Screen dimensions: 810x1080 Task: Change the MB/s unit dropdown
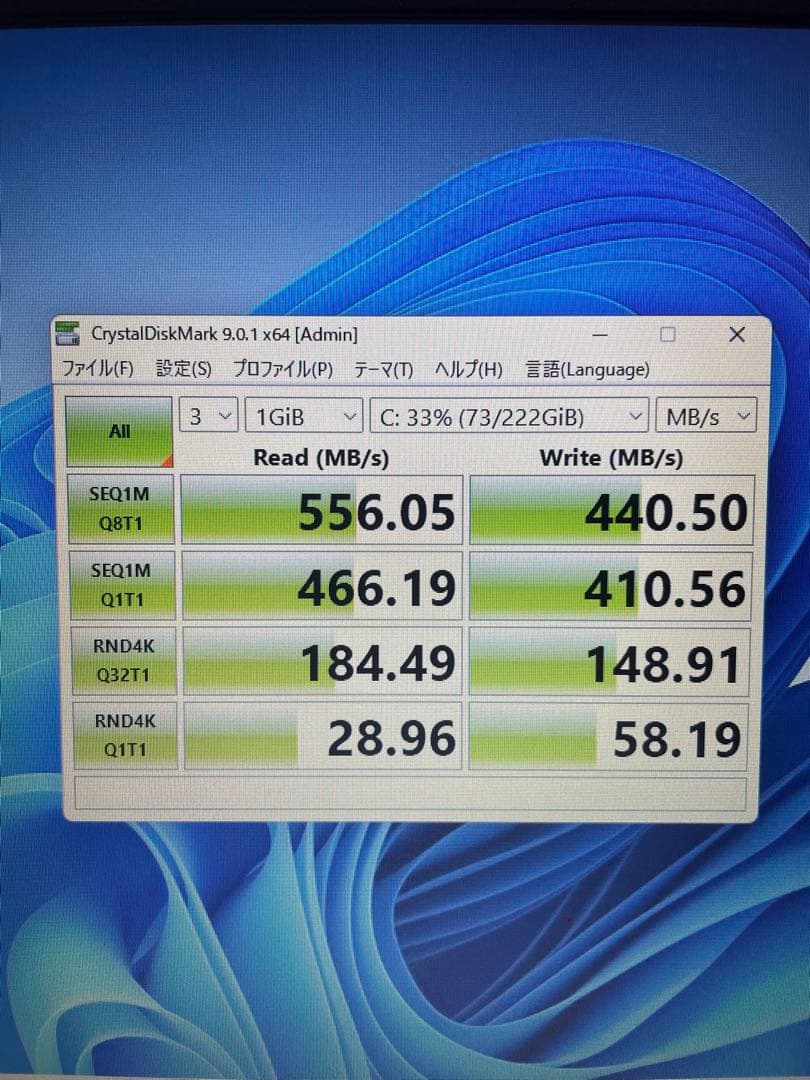pyautogui.click(x=706, y=417)
